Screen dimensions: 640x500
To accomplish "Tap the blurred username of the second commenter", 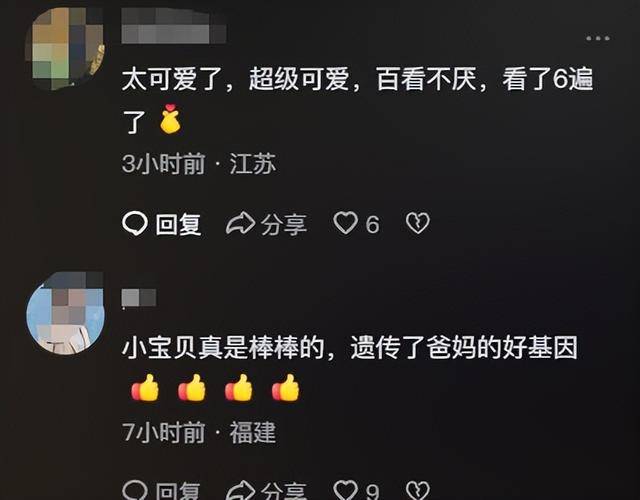I will [x=139, y=298].
